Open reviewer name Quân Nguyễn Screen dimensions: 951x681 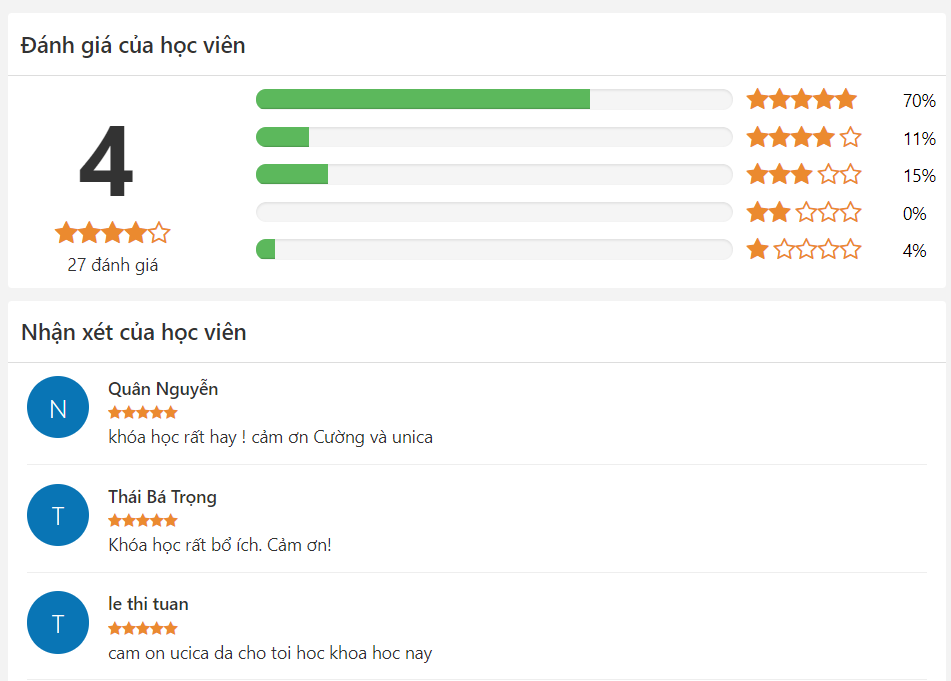pos(163,389)
